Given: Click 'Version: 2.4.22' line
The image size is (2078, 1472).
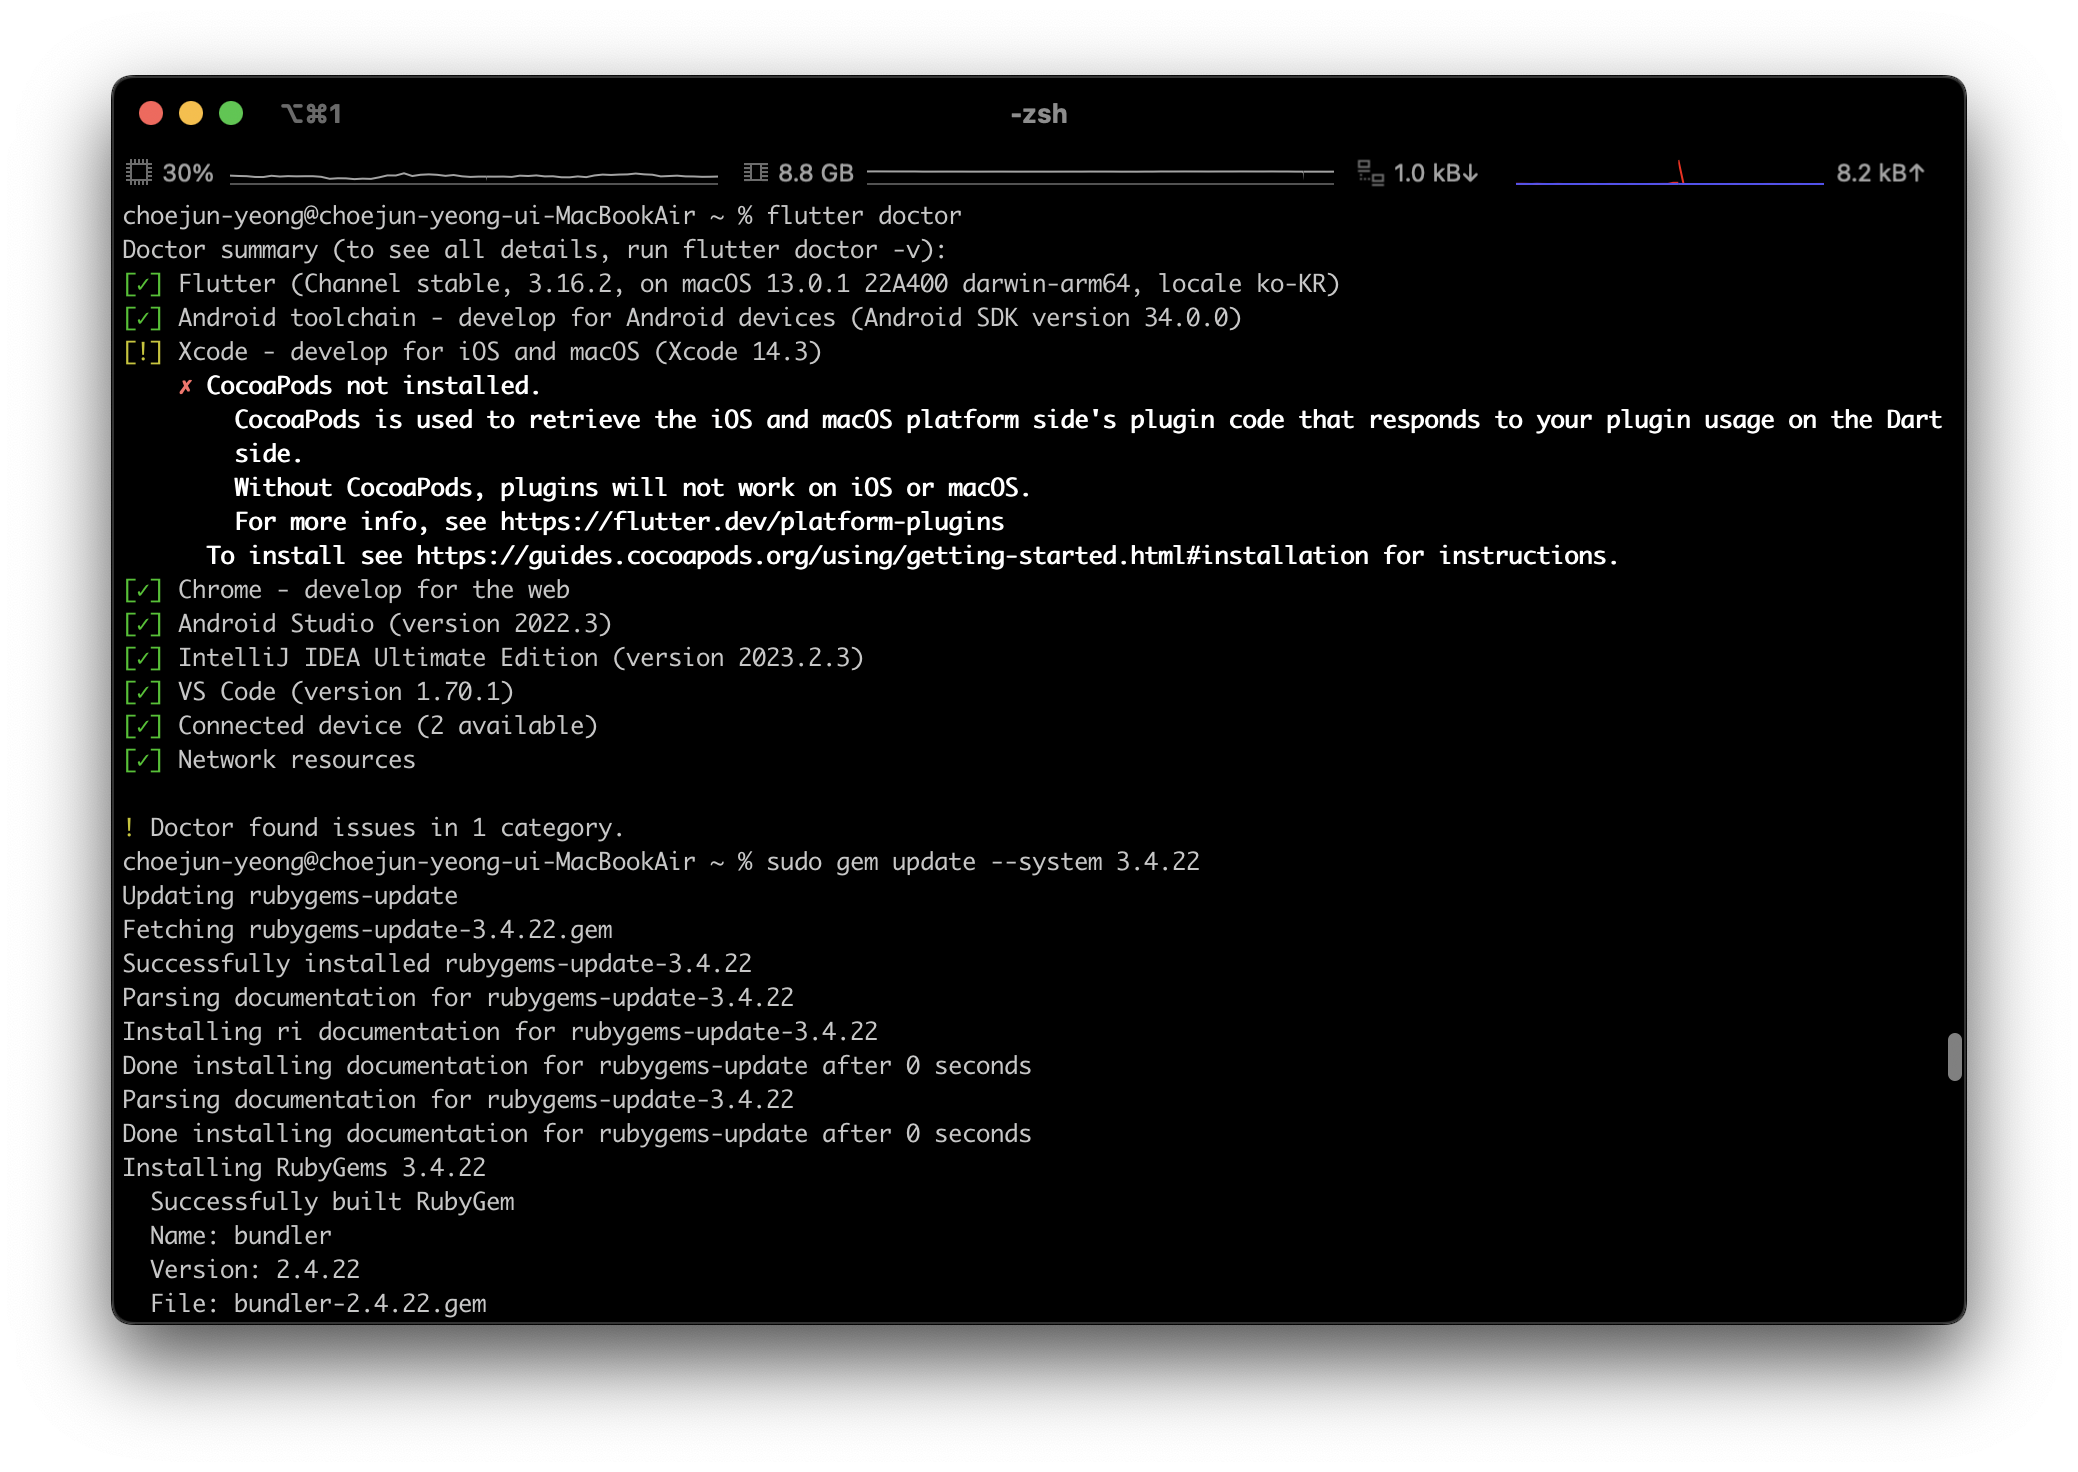Looking at the screenshot, I should (255, 1269).
